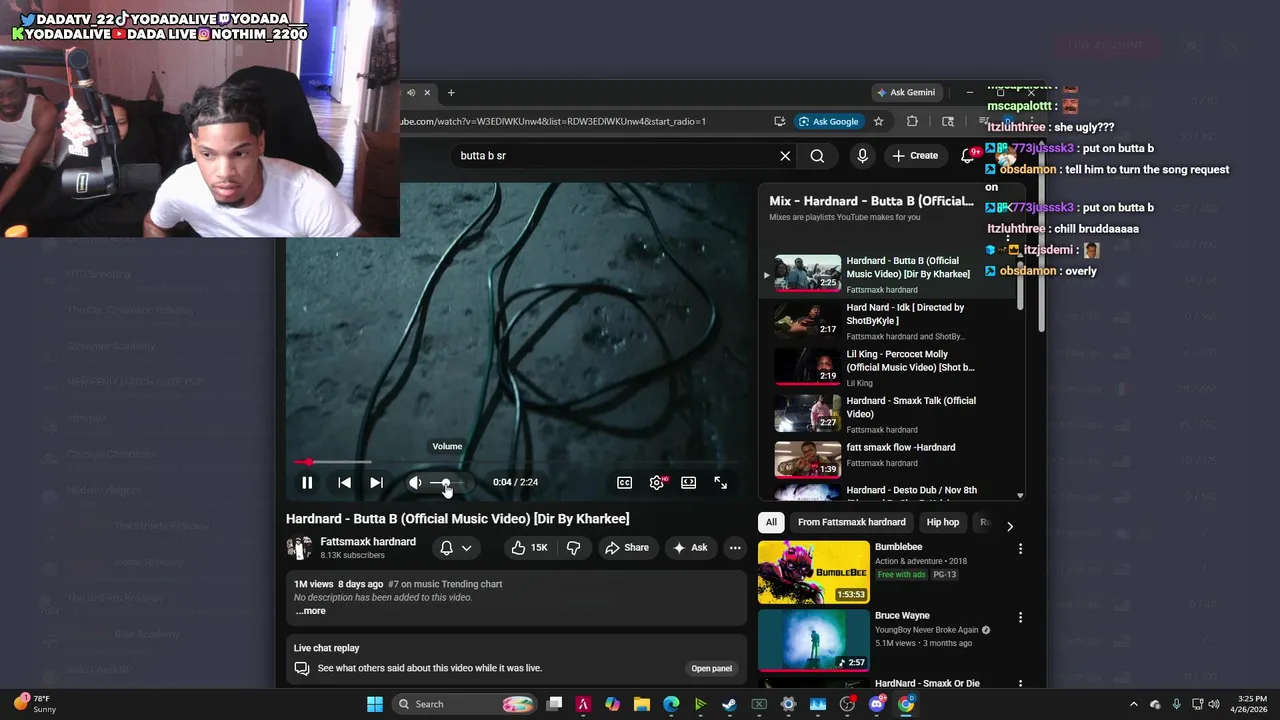Like the video with 15K thumbs up

click(x=529, y=548)
